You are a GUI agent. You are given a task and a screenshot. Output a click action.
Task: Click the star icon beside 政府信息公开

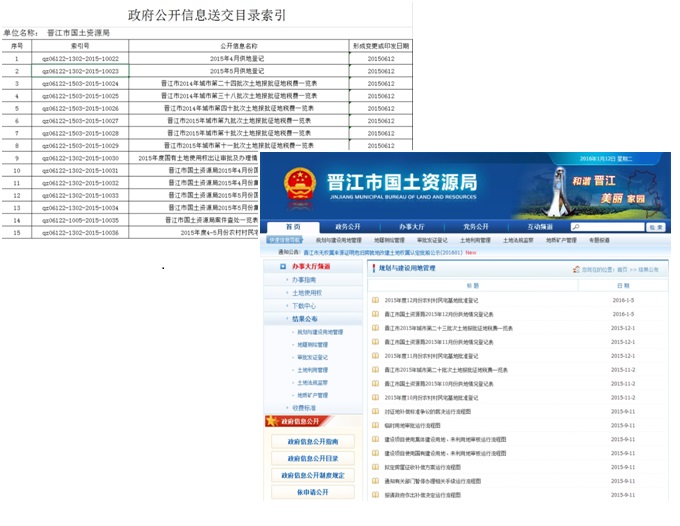(x=271, y=420)
